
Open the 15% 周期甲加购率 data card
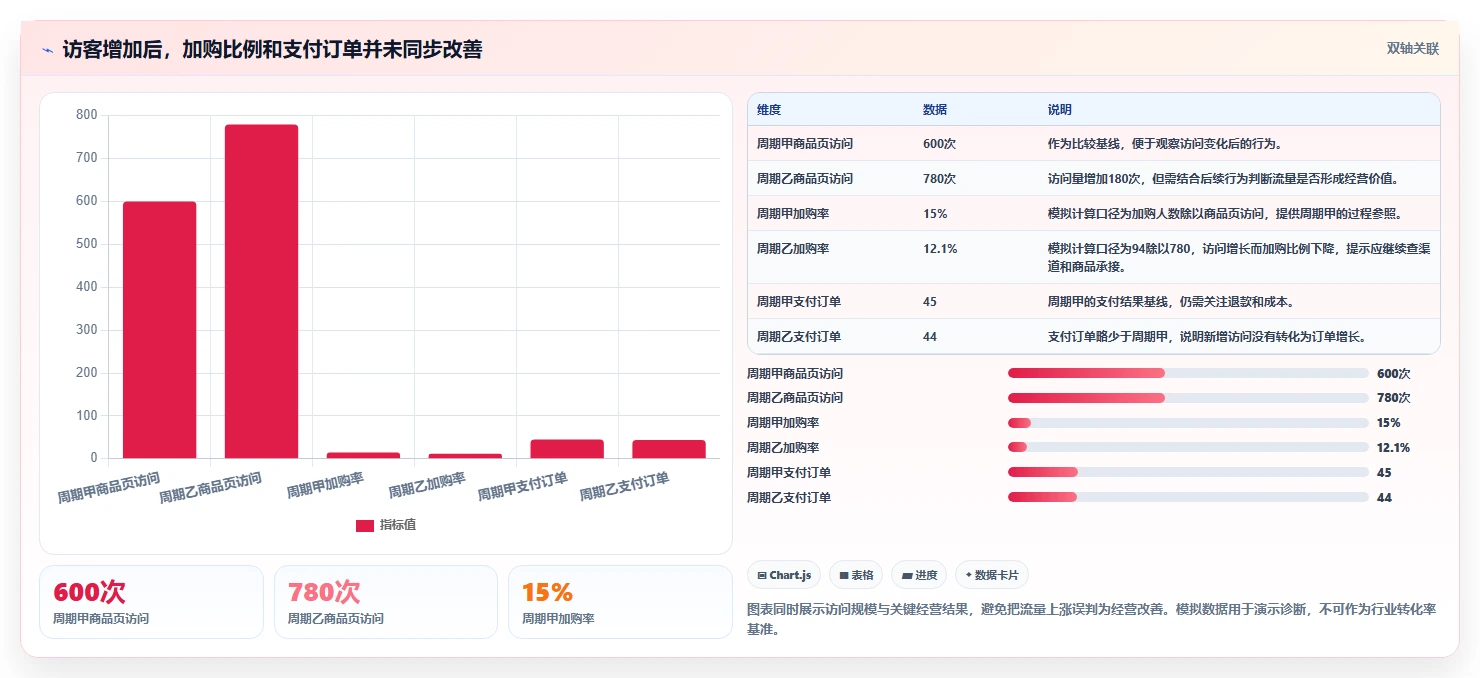[x=620, y=602]
